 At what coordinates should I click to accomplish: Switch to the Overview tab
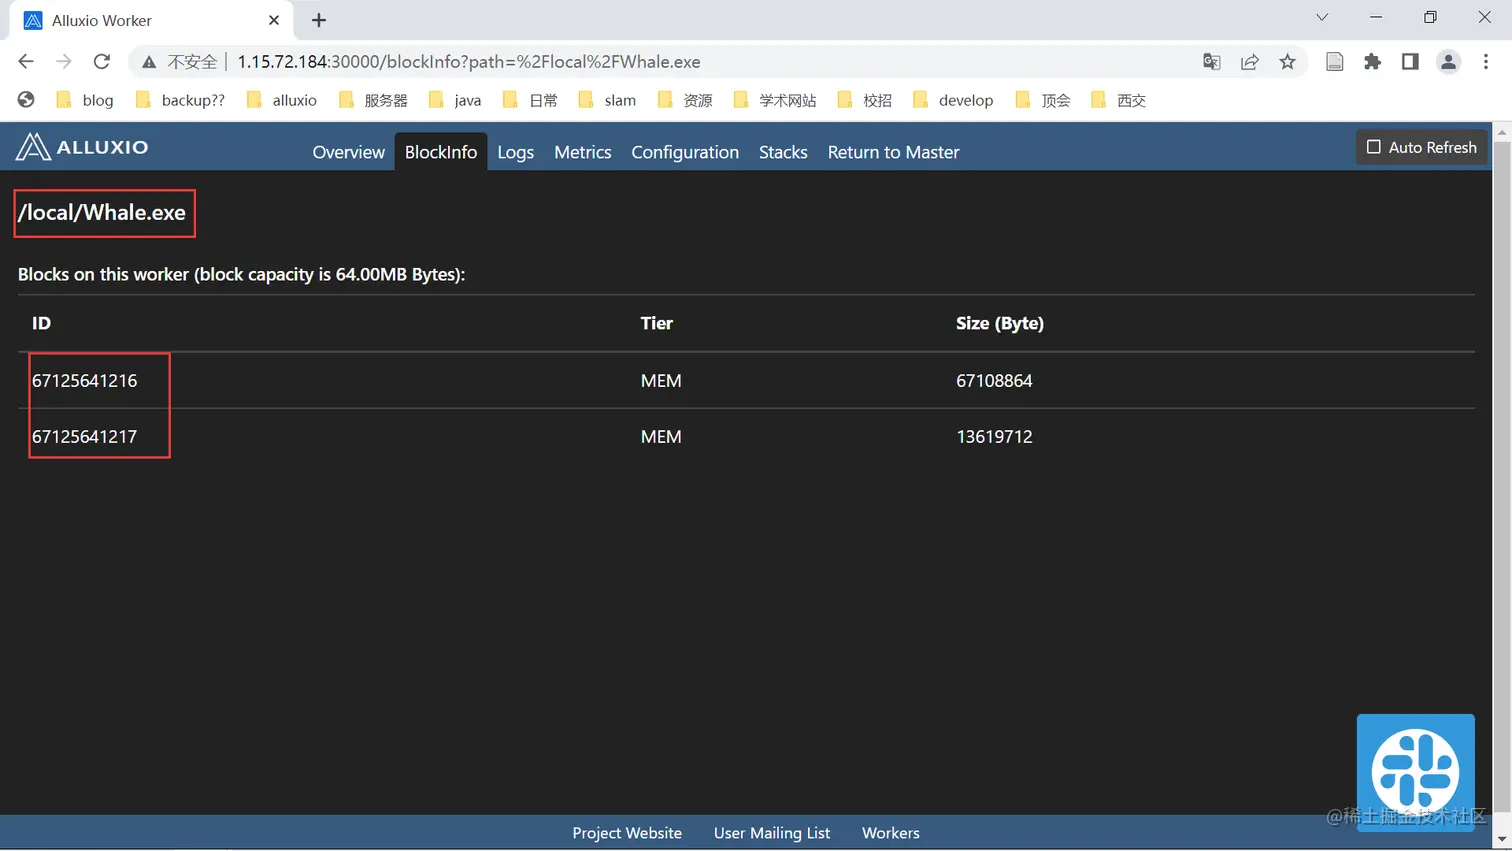[348, 152]
